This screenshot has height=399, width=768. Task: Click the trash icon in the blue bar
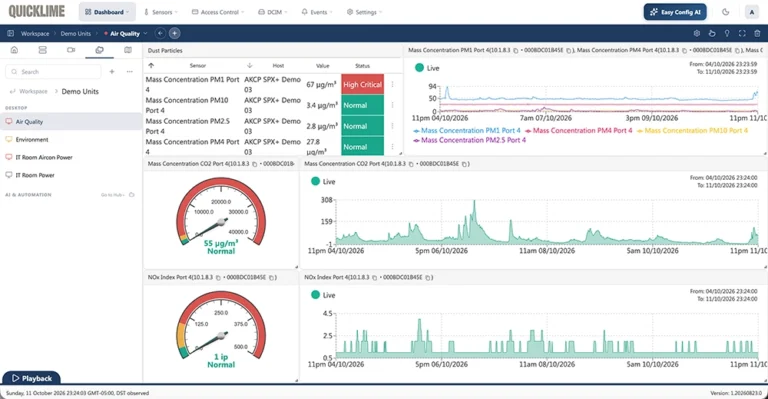pyautogui.click(x=757, y=33)
